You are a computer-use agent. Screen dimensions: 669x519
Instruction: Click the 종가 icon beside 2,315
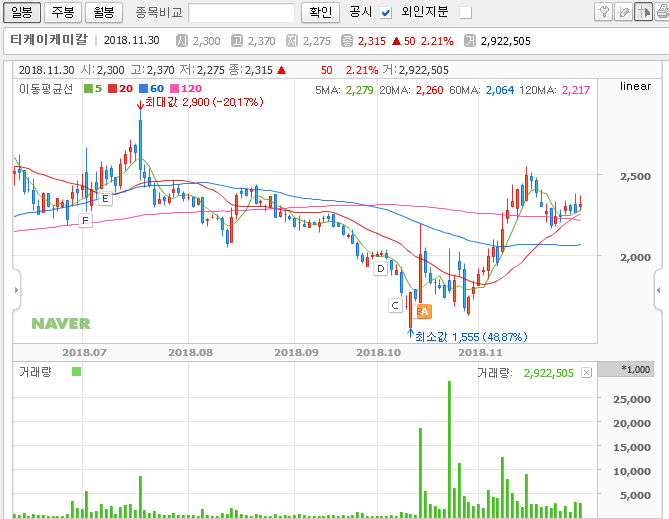pyautogui.click(x=347, y=41)
